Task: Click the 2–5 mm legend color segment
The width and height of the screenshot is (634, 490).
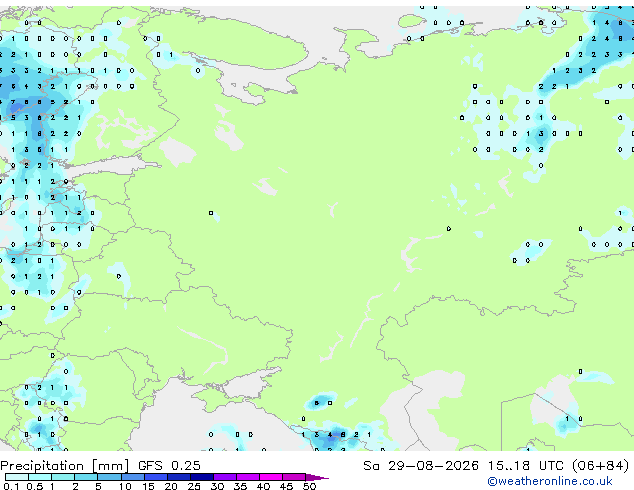Action: click(86, 477)
